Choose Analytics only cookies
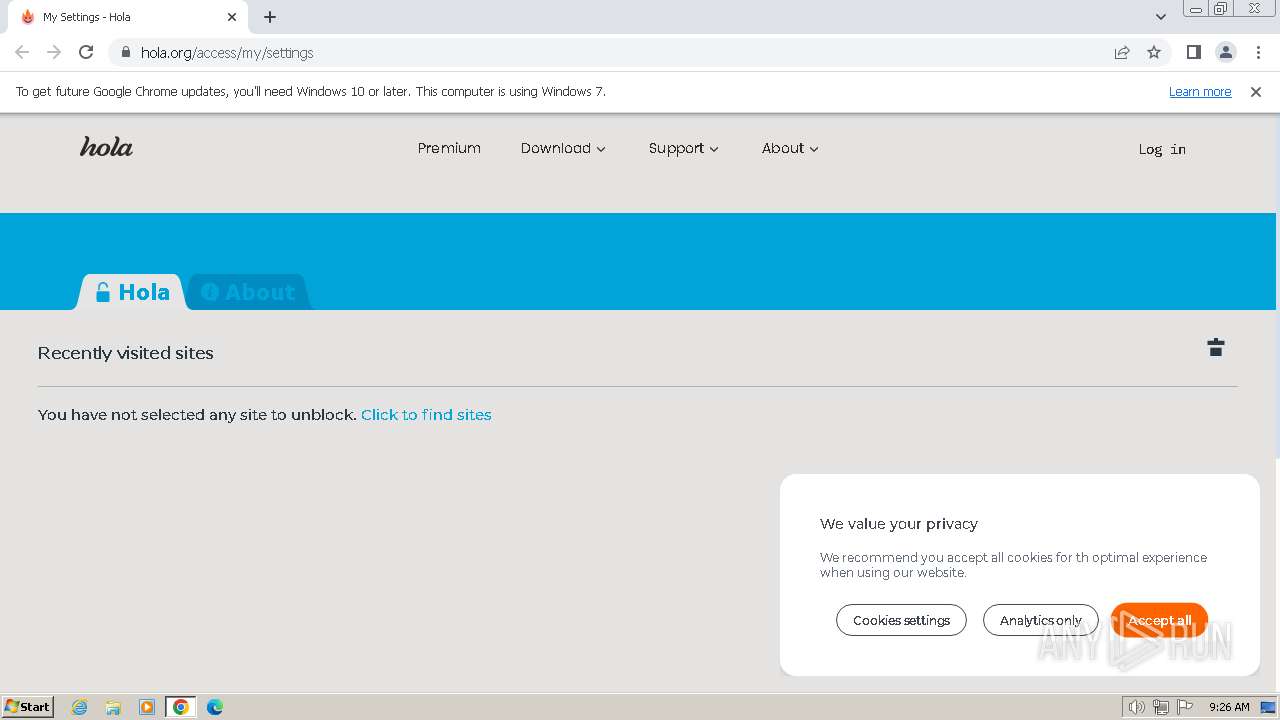 coord(1040,620)
